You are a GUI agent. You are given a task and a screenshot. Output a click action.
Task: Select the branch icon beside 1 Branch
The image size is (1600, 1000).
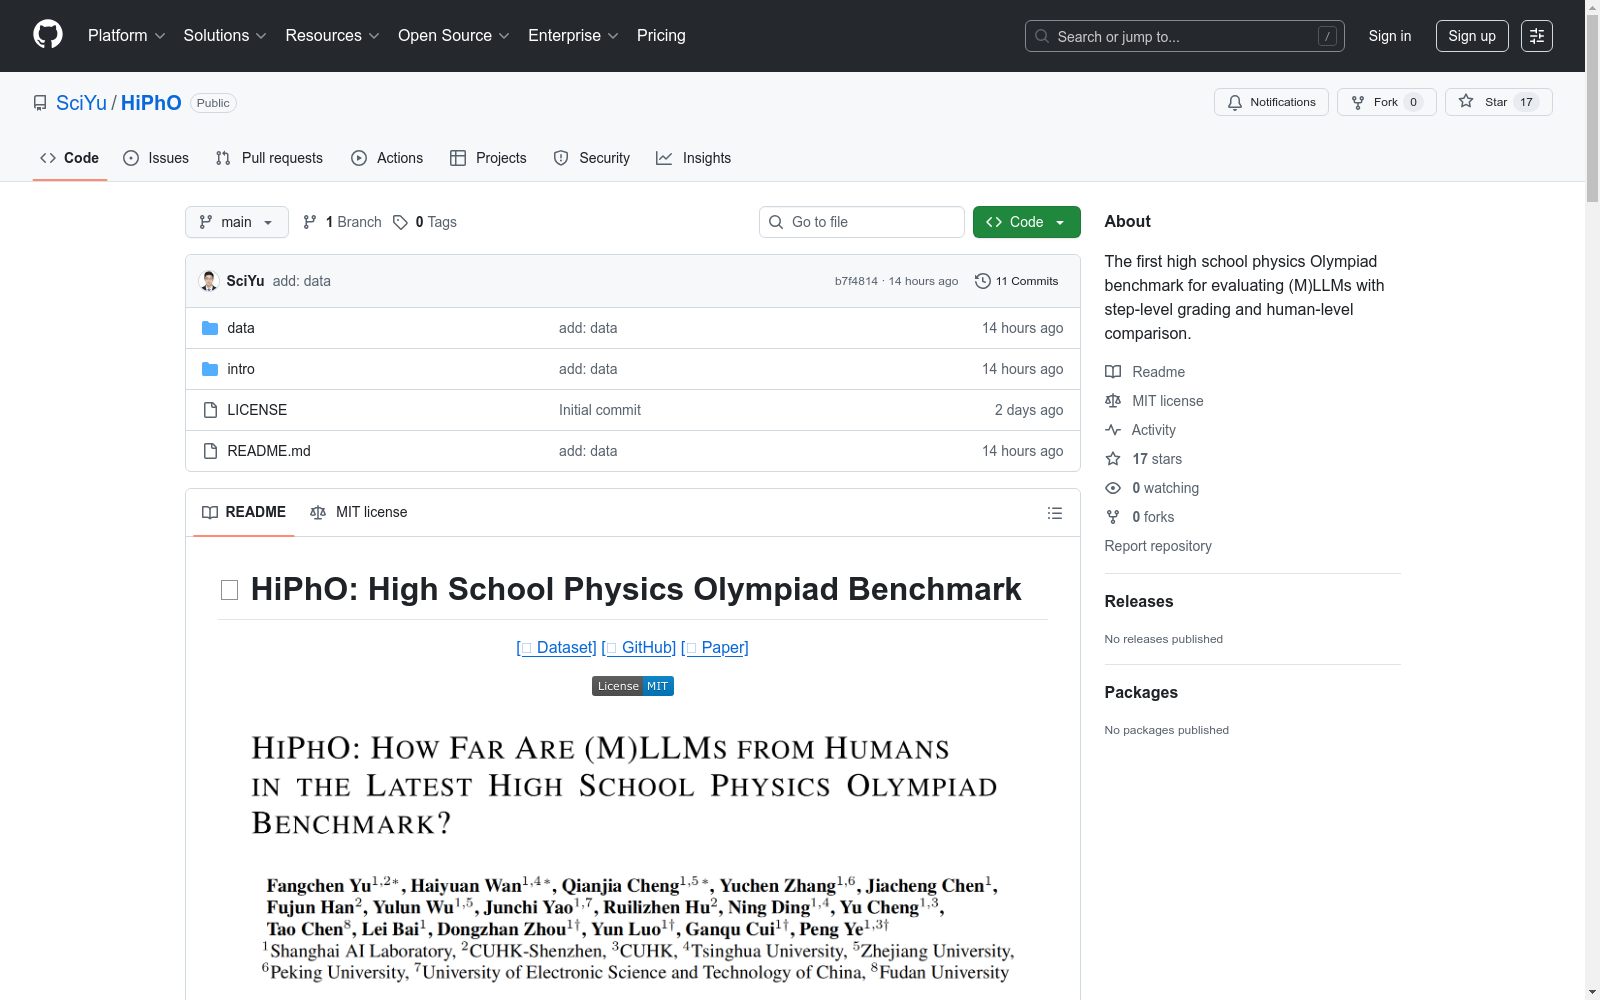click(x=310, y=222)
